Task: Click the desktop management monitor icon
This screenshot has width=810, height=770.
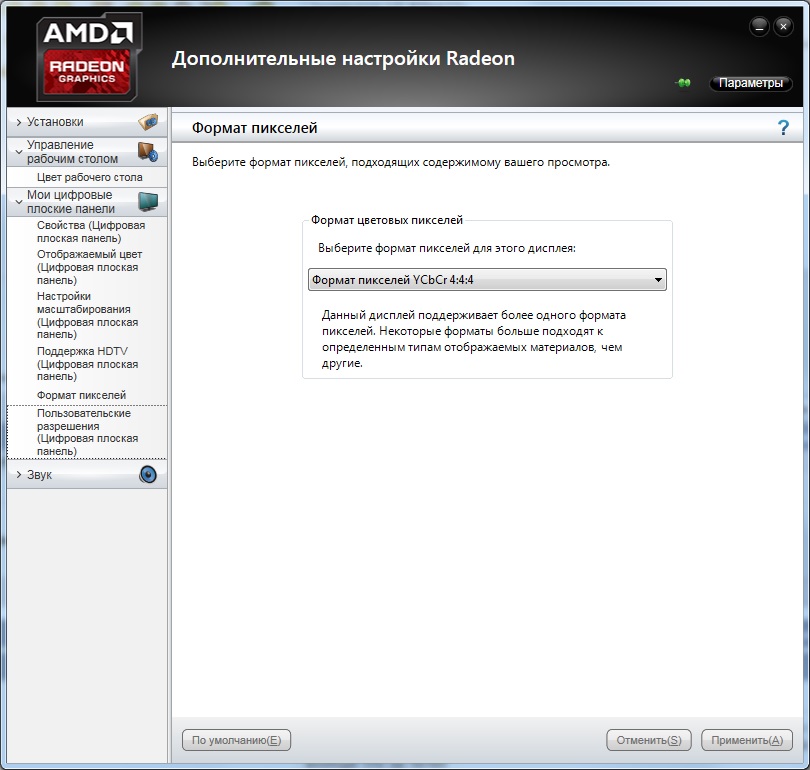Action: pyautogui.click(x=148, y=152)
